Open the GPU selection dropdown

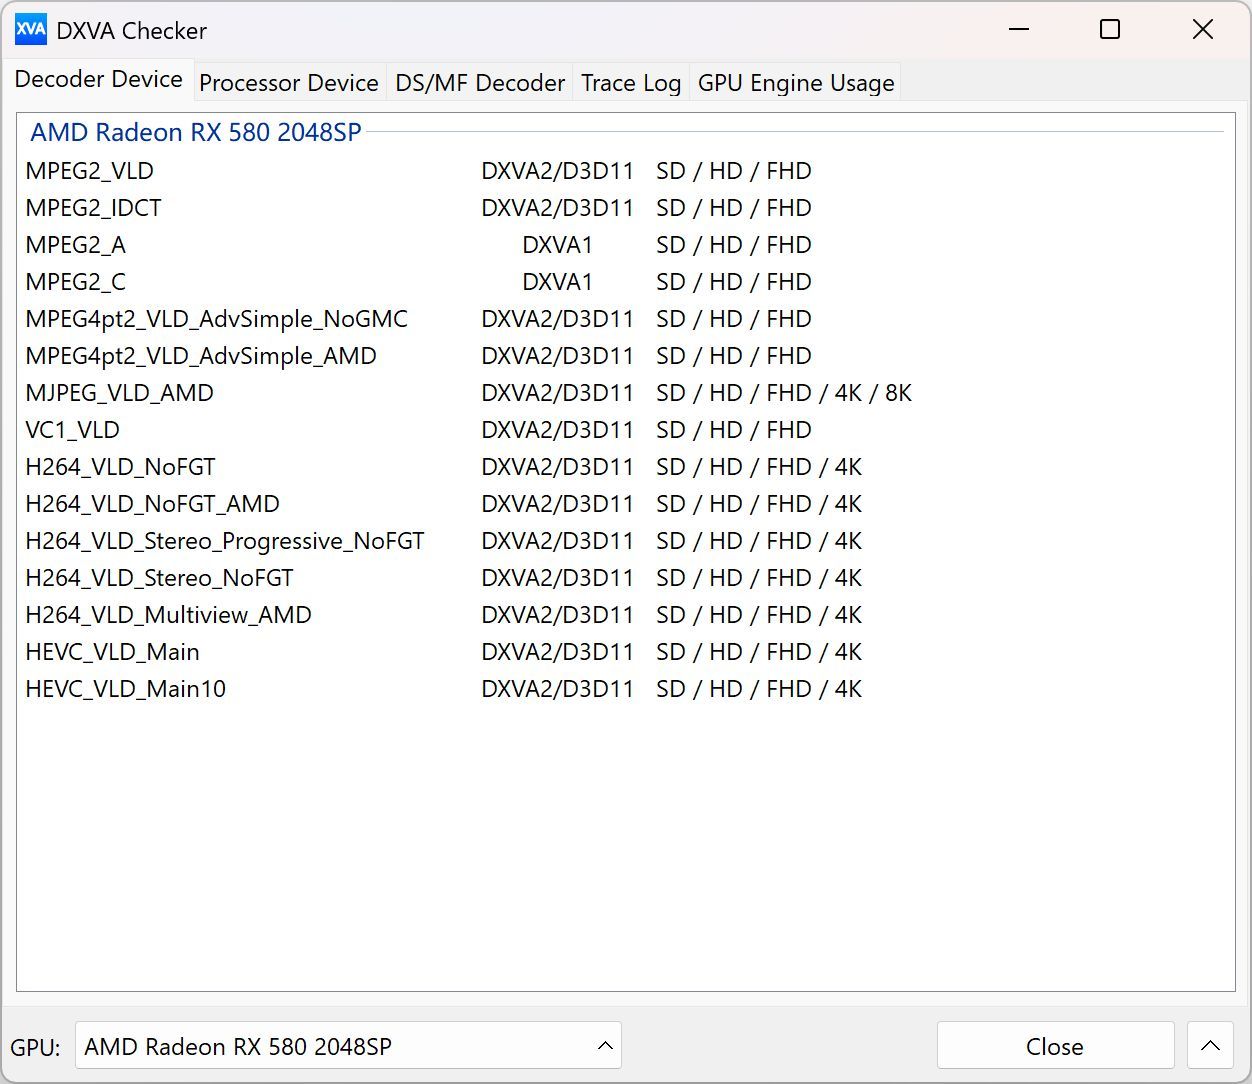[x=348, y=1046]
